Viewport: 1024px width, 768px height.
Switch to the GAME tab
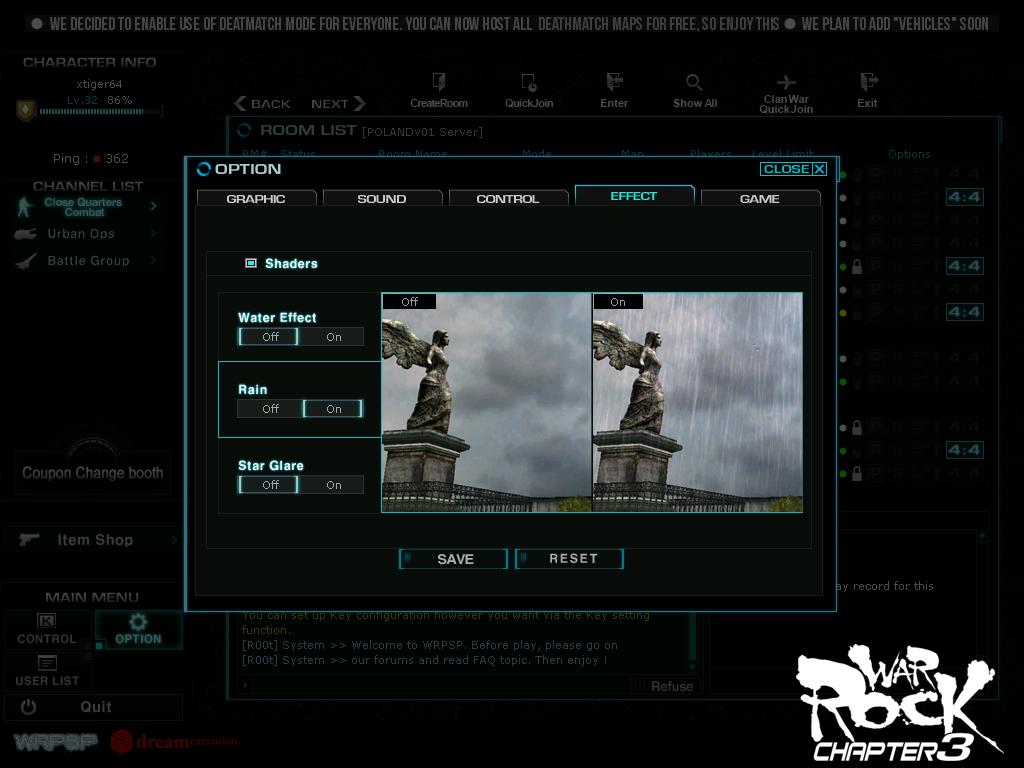click(x=760, y=199)
